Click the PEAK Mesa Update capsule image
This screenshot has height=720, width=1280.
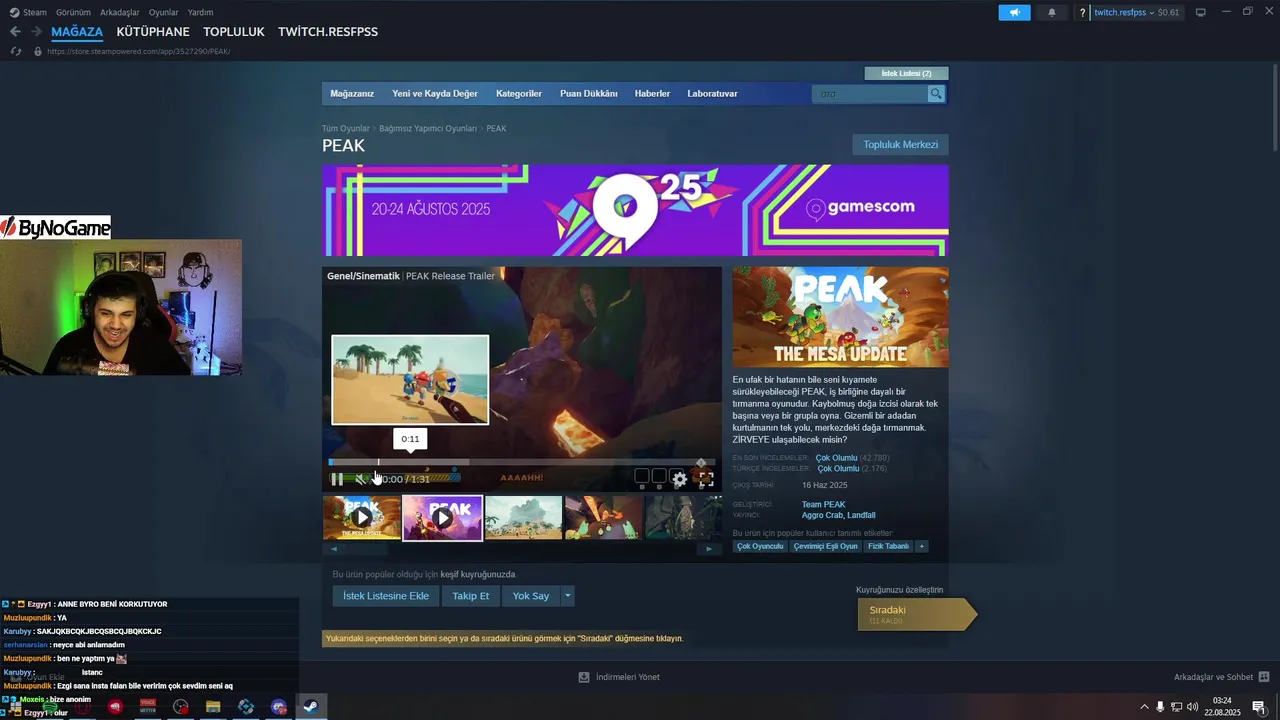(x=840, y=317)
